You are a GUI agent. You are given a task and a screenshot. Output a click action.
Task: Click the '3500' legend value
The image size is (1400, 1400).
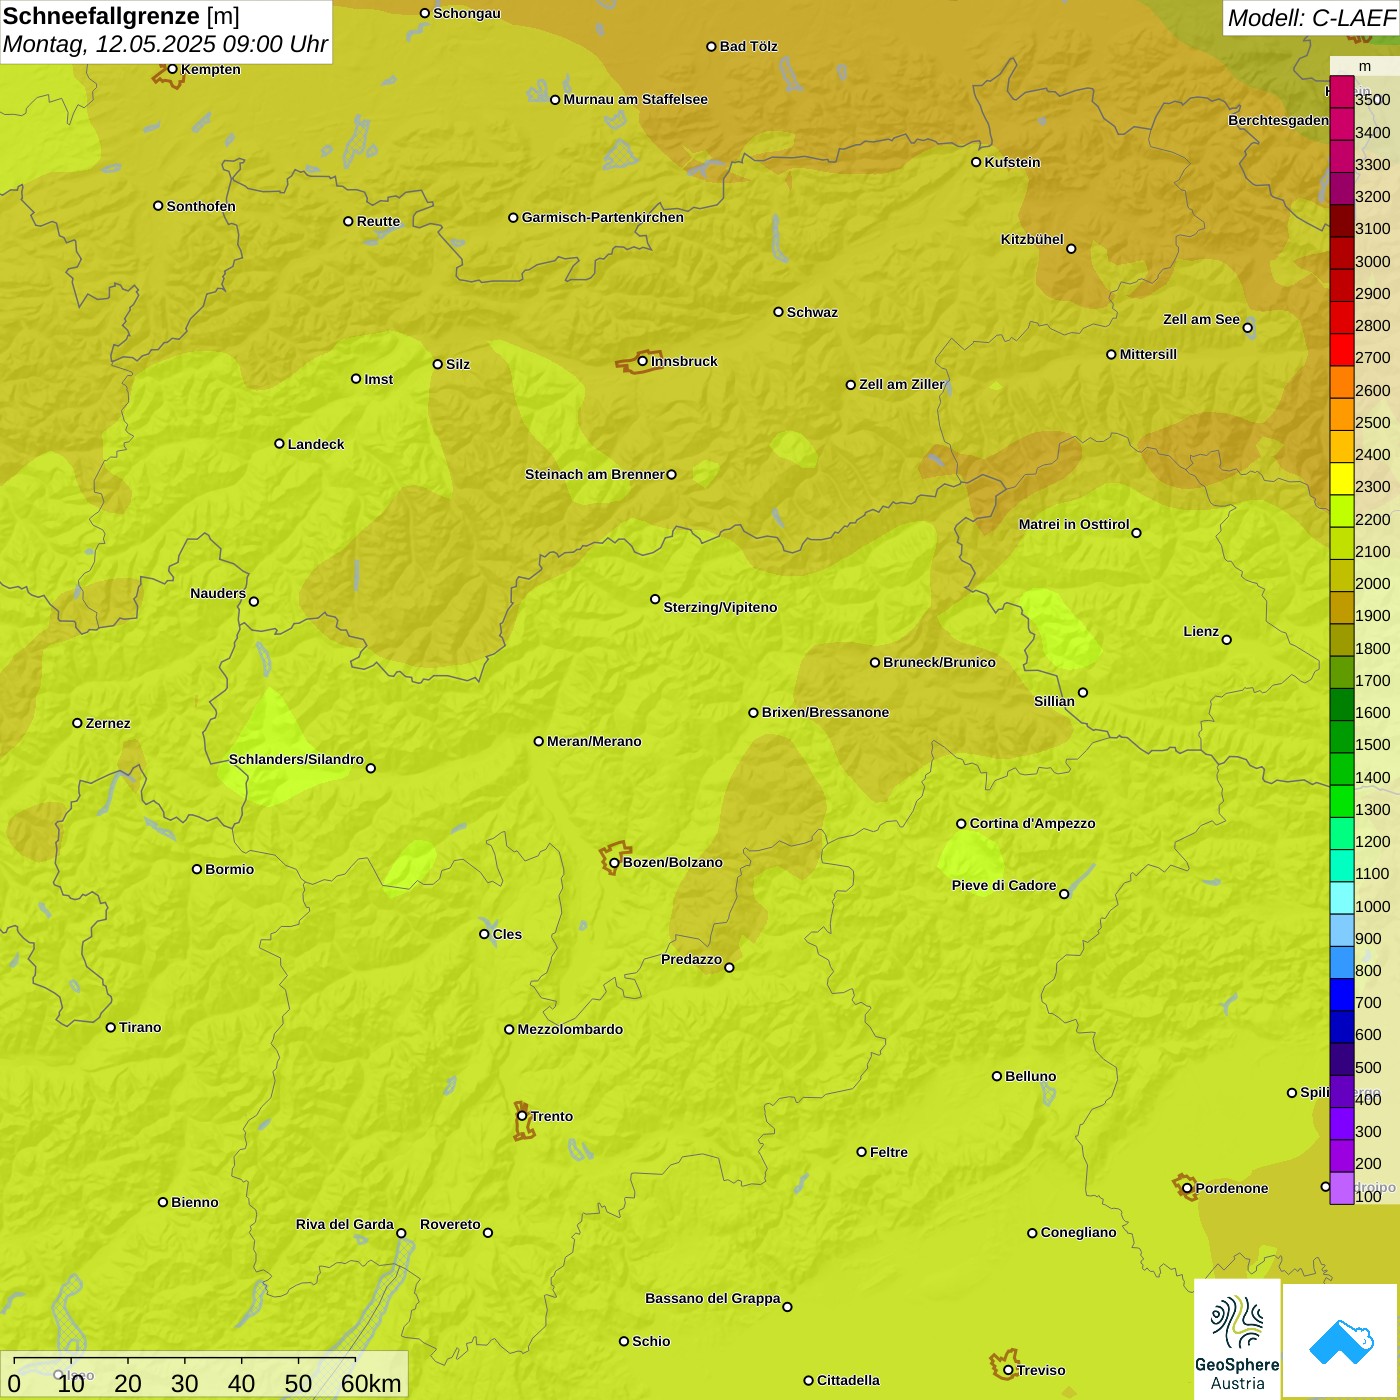point(1373,100)
